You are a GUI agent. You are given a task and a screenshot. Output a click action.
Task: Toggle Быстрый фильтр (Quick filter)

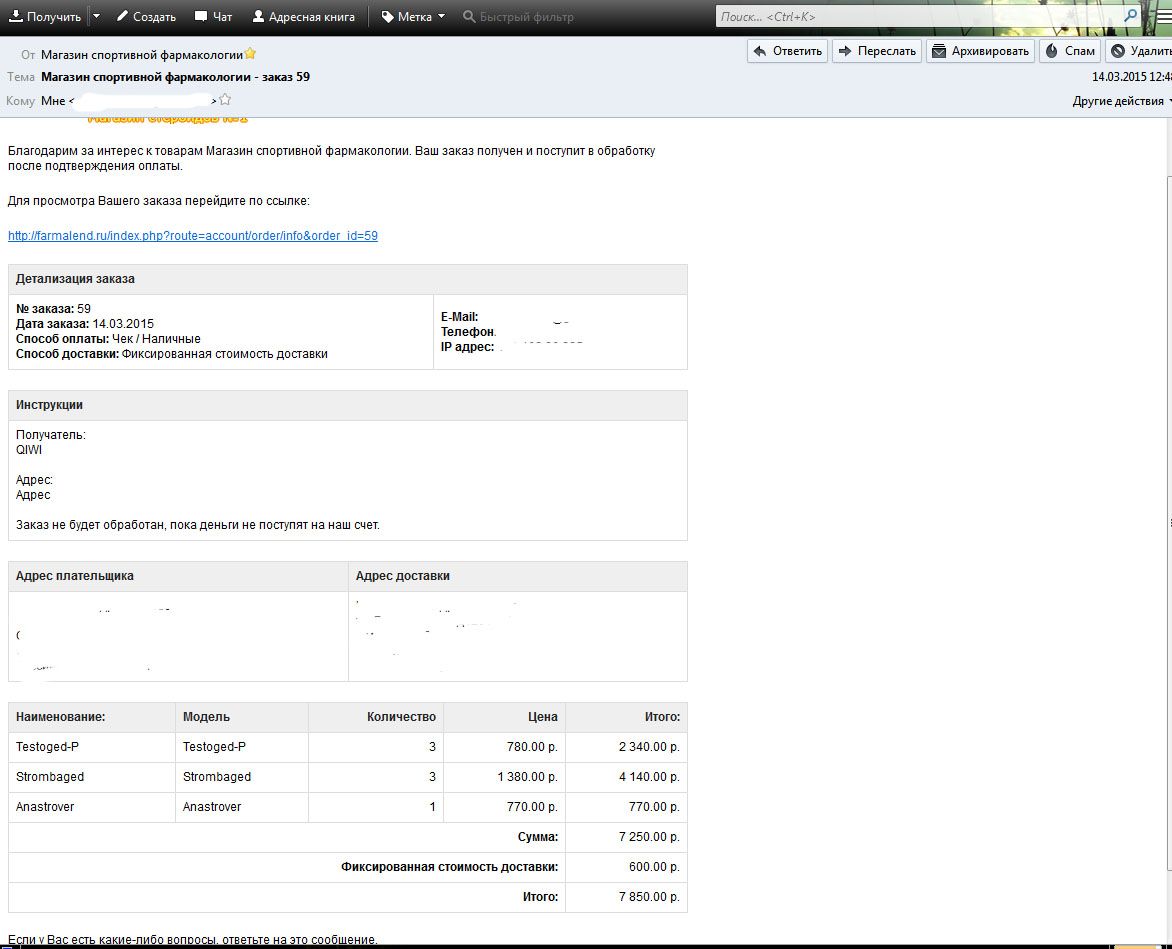518,17
